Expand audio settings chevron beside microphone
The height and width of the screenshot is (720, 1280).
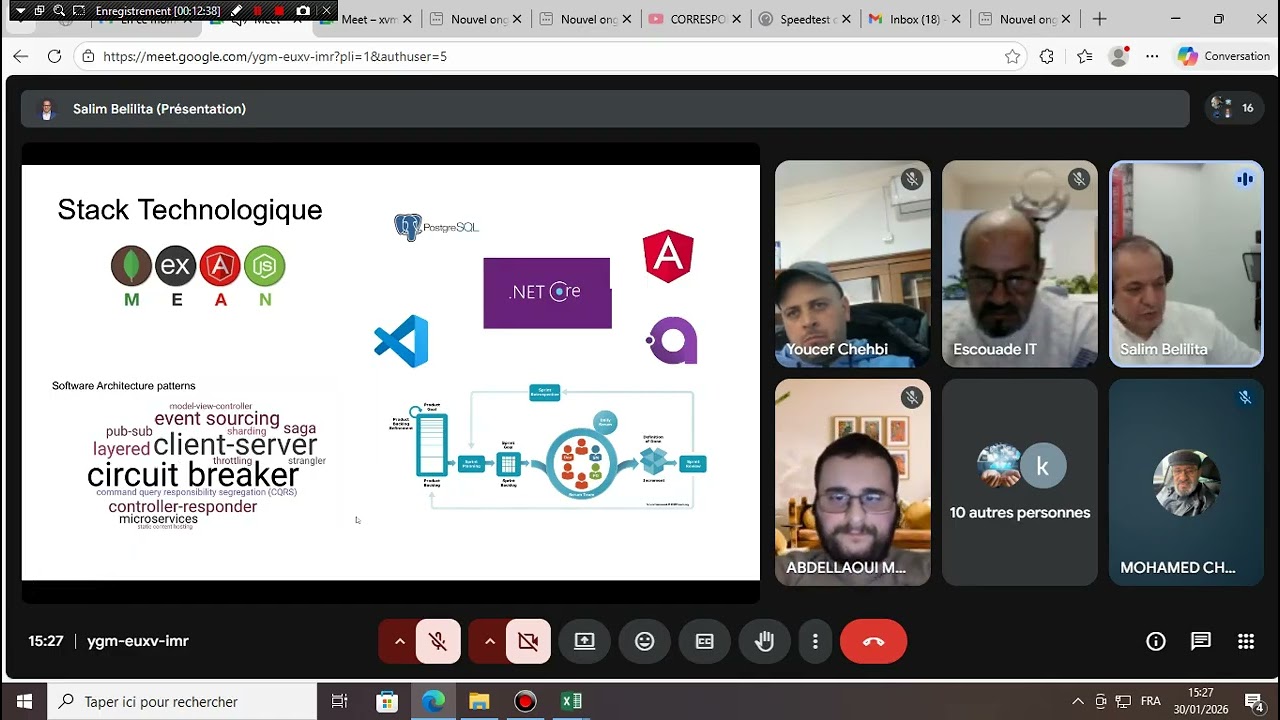point(399,641)
